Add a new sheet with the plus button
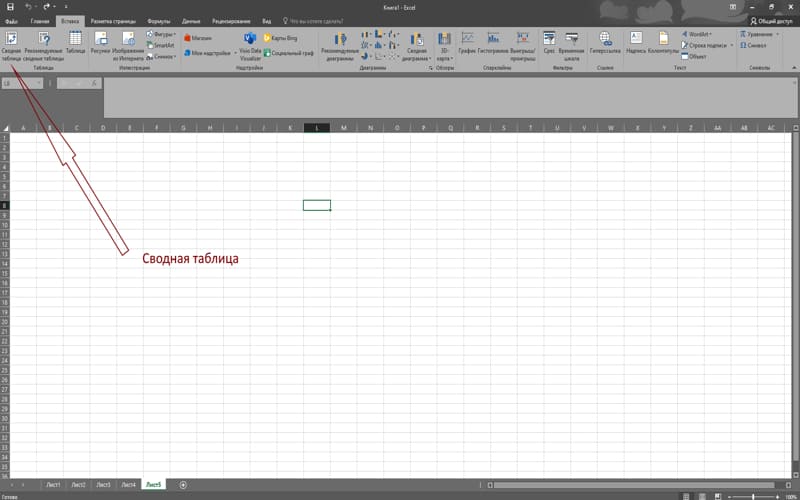This screenshot has height=500, width=800. [183, 485]
